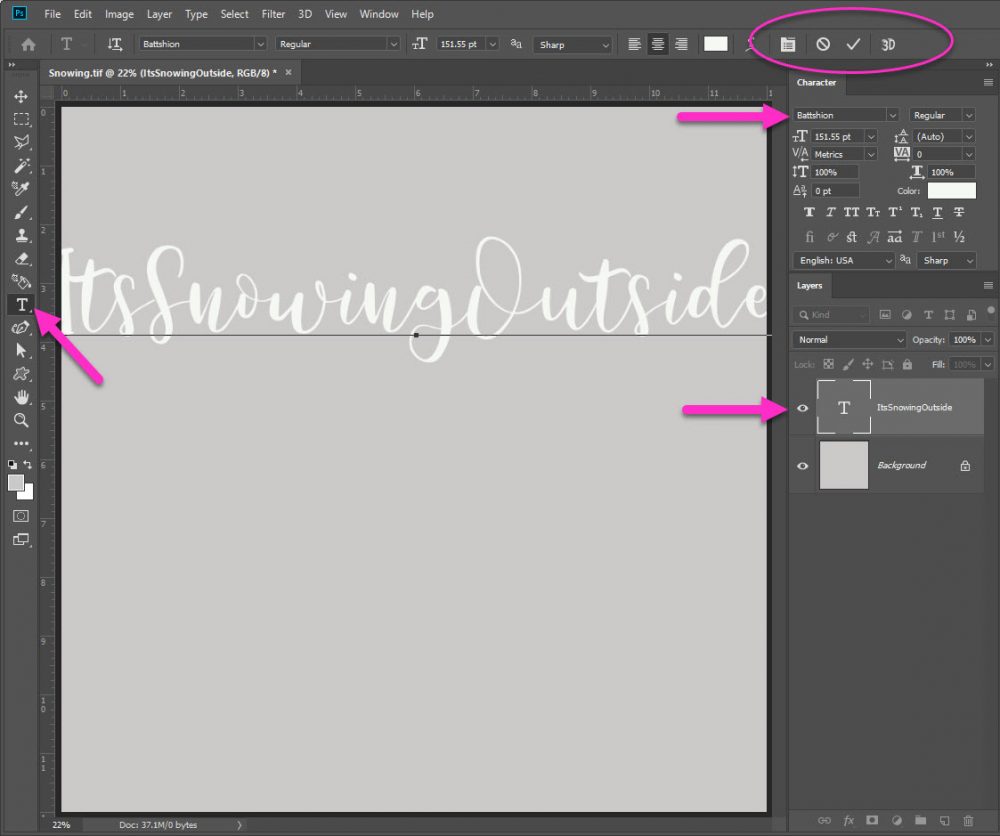Click the underline style icon in Character panel
Viewport: 1000px width, 836px height.
pyautogui.click(x=937, y=212)
